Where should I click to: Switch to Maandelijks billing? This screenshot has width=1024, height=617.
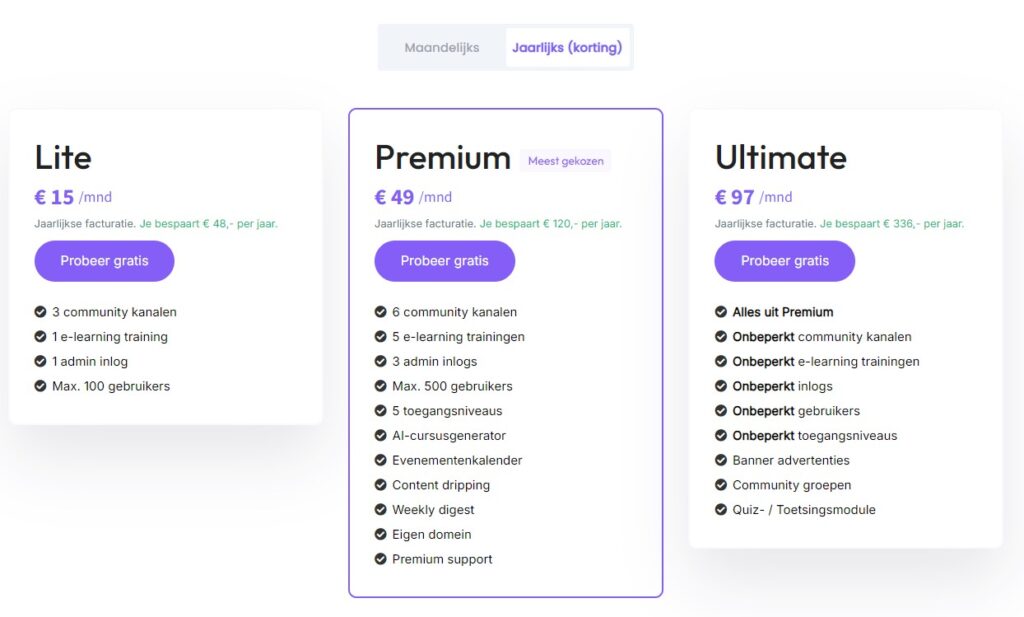441,48
